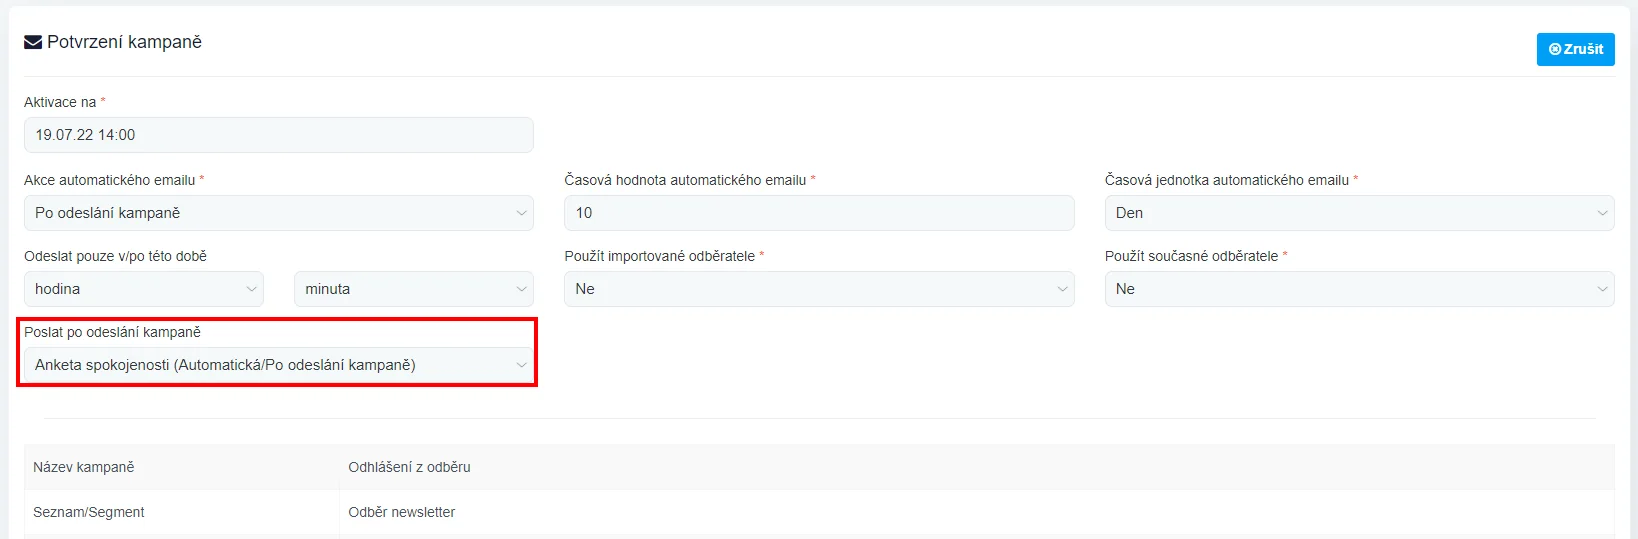
Task: Focus the Časová hodnota field showing 10
Action: (818, 213)
